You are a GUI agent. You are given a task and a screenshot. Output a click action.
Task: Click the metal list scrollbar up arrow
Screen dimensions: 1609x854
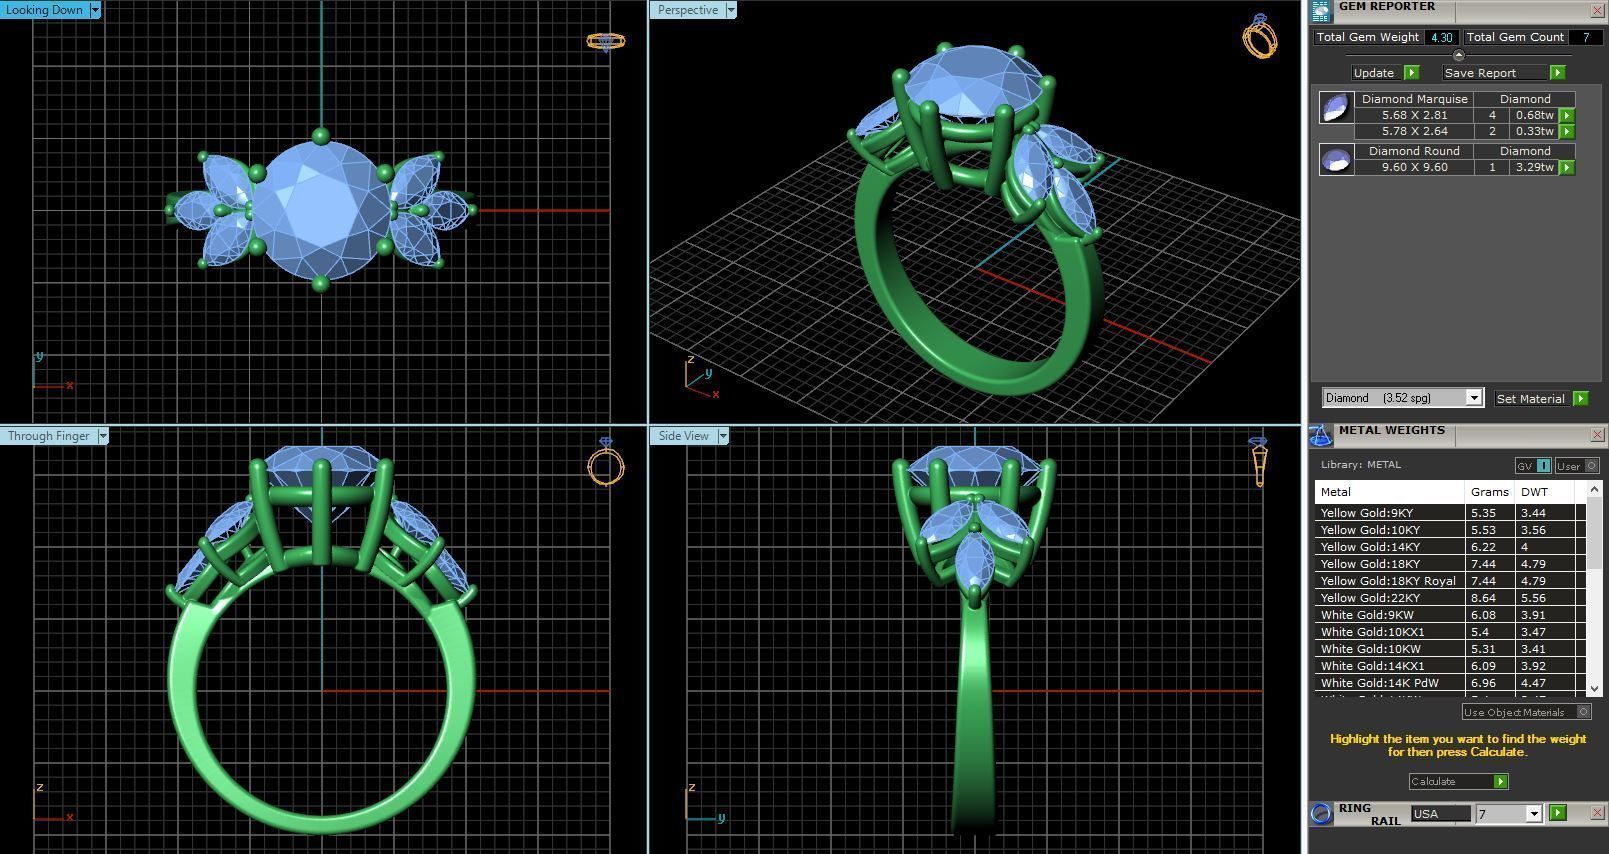point(1595,489)
